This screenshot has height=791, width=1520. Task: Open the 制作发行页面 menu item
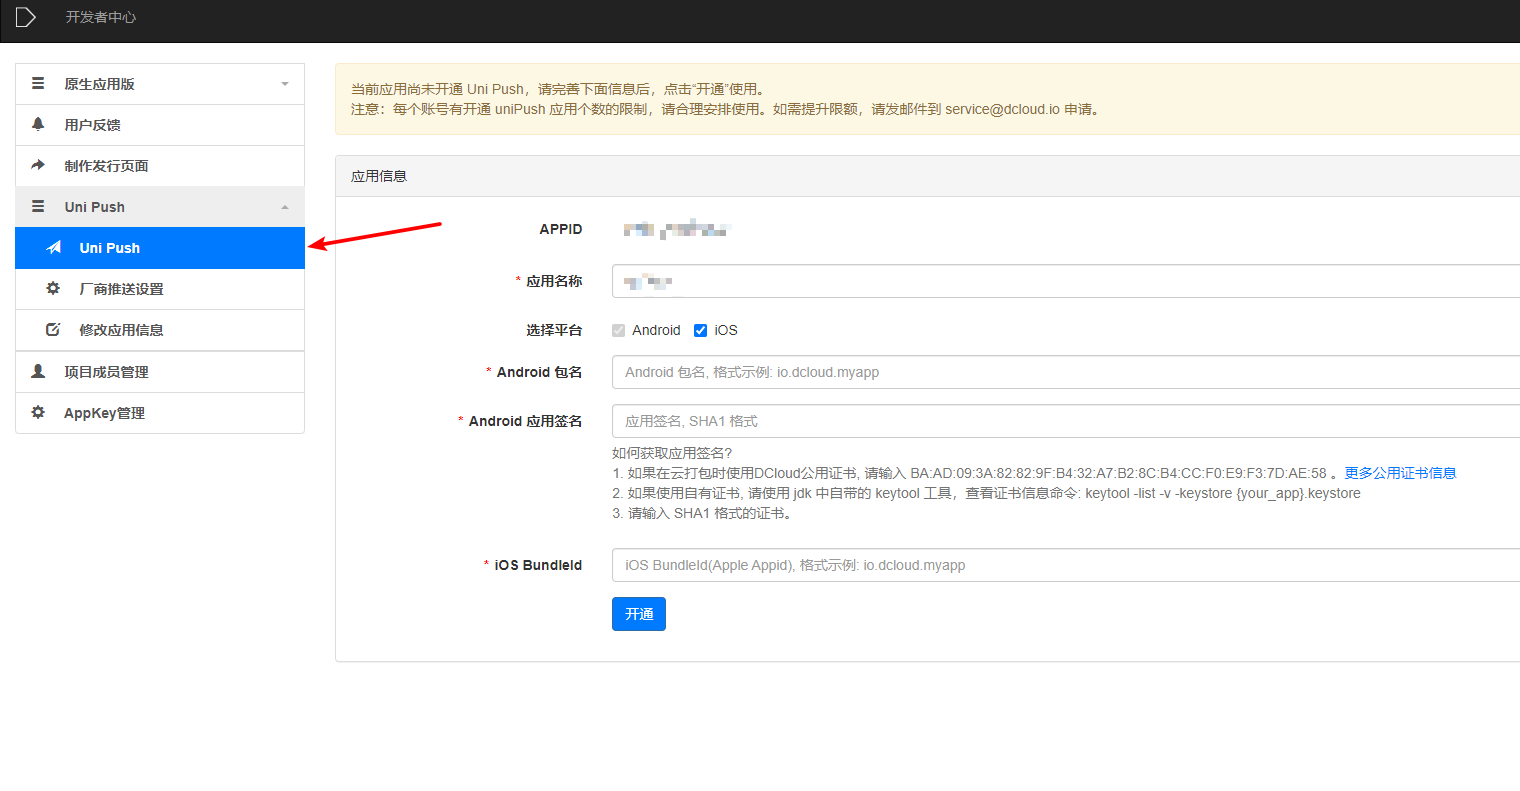coord(160,166)
